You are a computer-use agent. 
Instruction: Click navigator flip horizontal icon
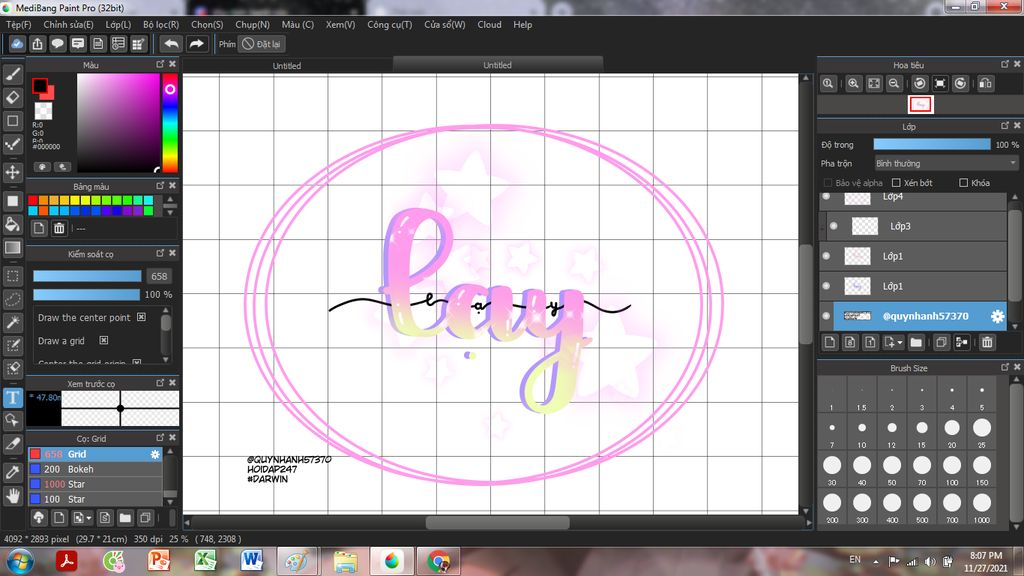point(985,84)
